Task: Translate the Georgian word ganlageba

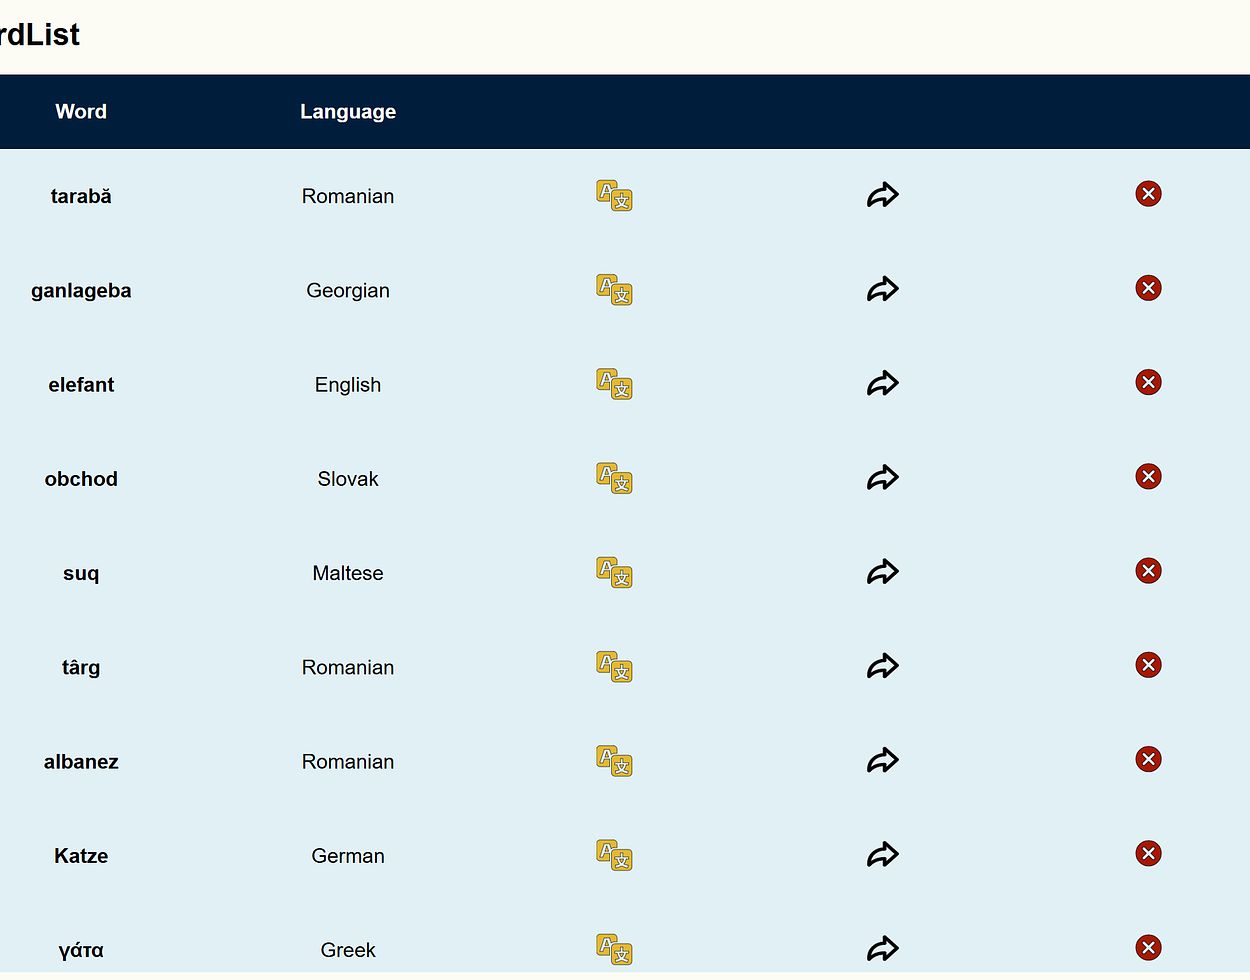Action: point(614,290)
